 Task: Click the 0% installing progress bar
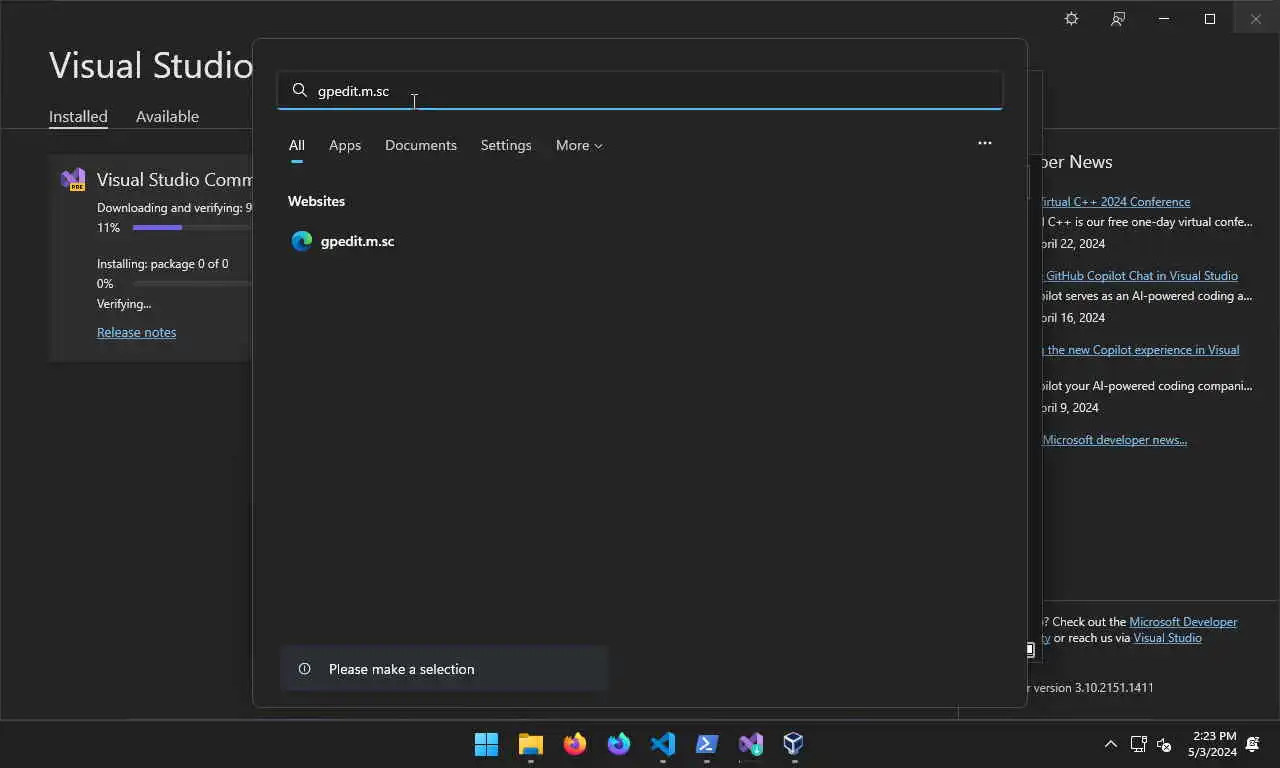tap(192, 284)
